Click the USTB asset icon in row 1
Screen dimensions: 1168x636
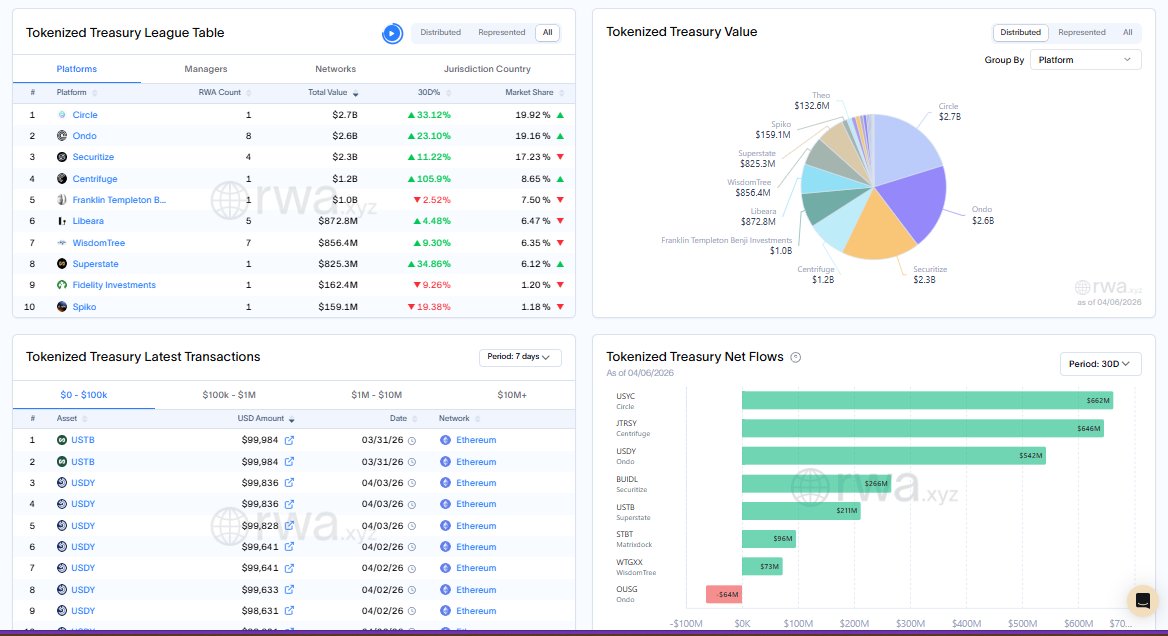tap(62, 440)
